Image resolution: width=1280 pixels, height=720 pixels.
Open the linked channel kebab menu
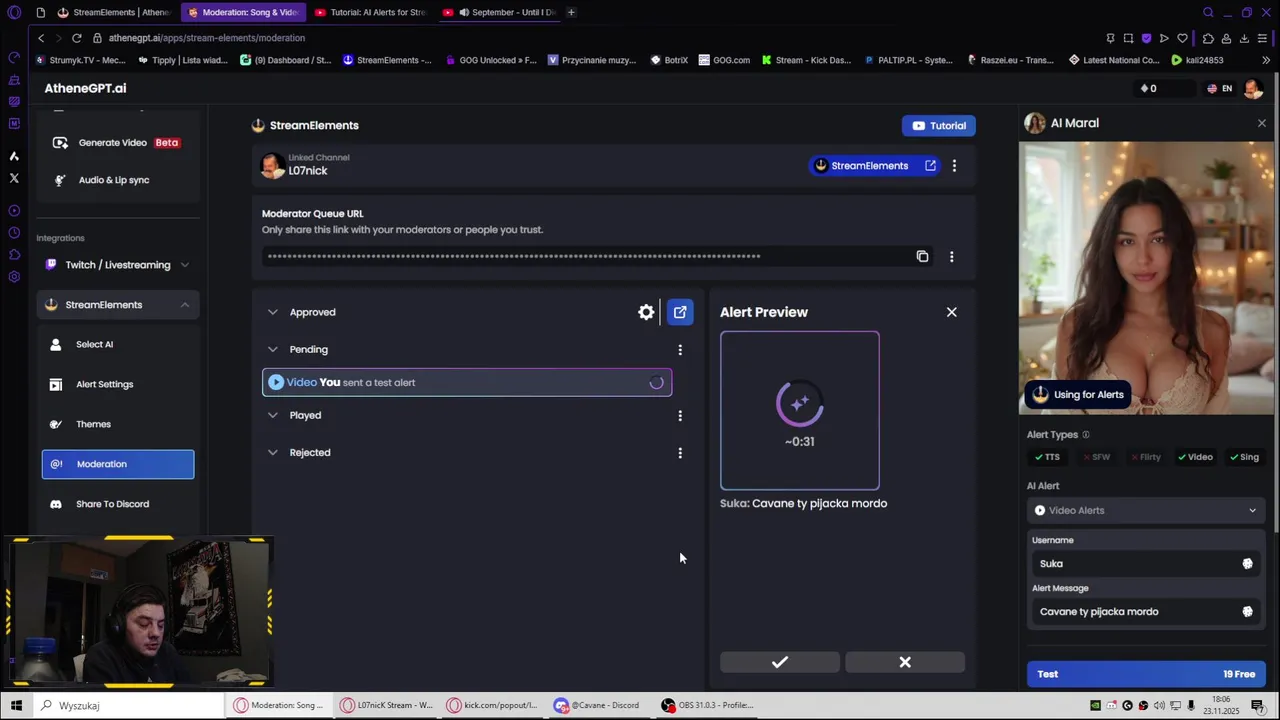(x=954, y=166)
